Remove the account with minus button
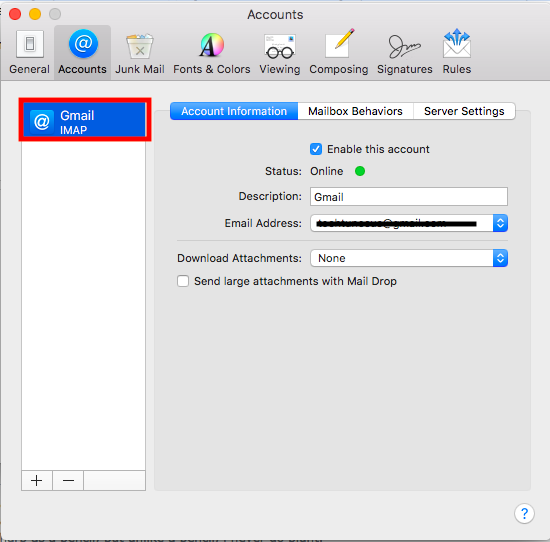Viewport: 550px width, 542px height. (68, 480)
